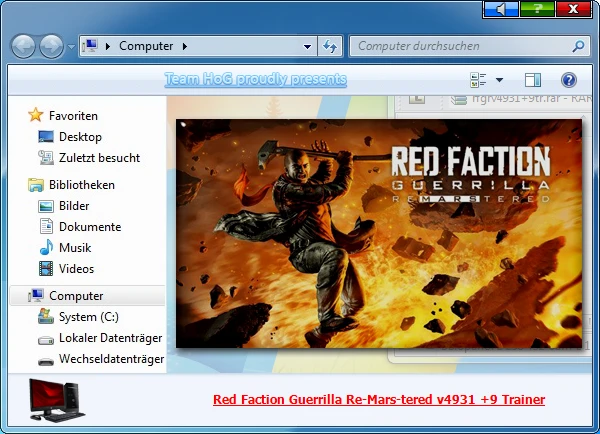Open the Videos library

(76, 269)
